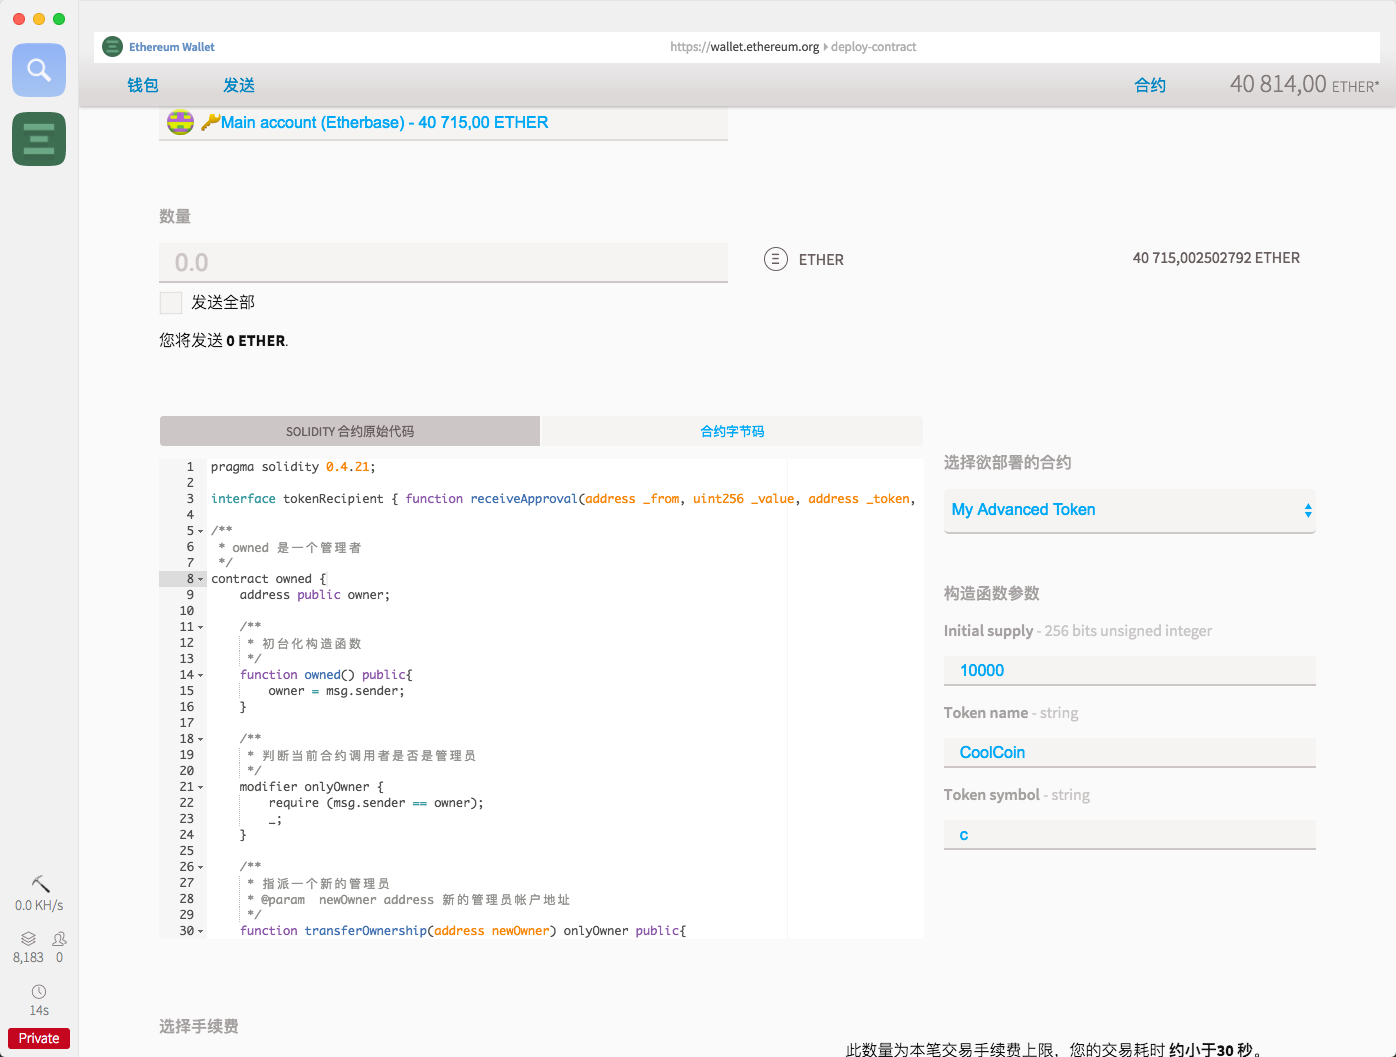The image size is (1396, 1057).
Task: Click code line 9 address public owner
Action: point(315,595)
